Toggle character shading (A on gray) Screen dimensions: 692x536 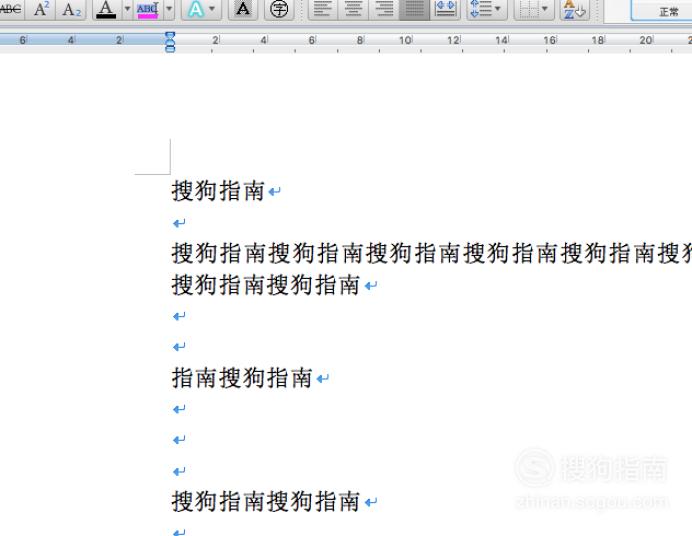coord(243,9)
